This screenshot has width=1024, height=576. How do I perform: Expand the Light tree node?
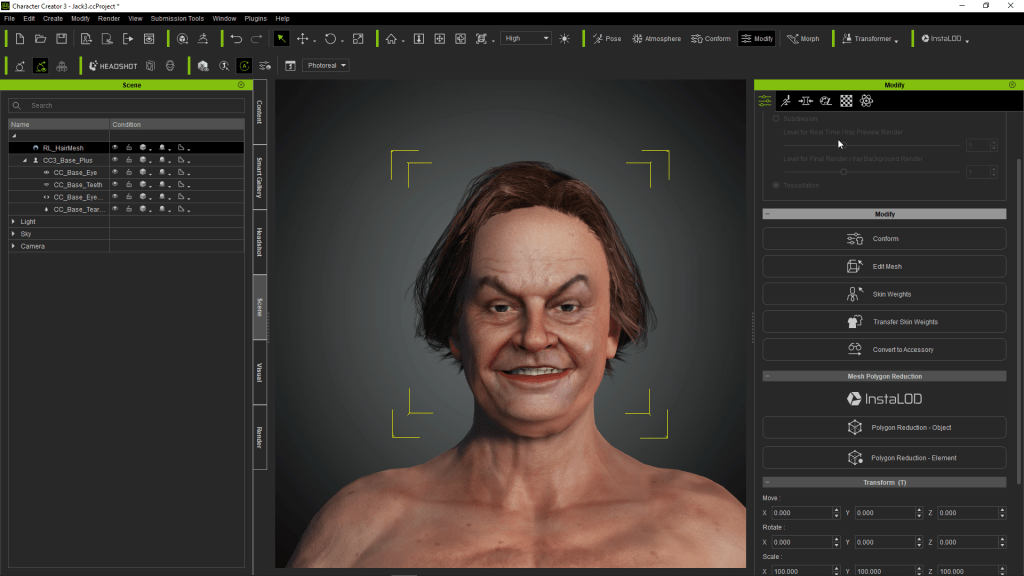click(13, 221)
